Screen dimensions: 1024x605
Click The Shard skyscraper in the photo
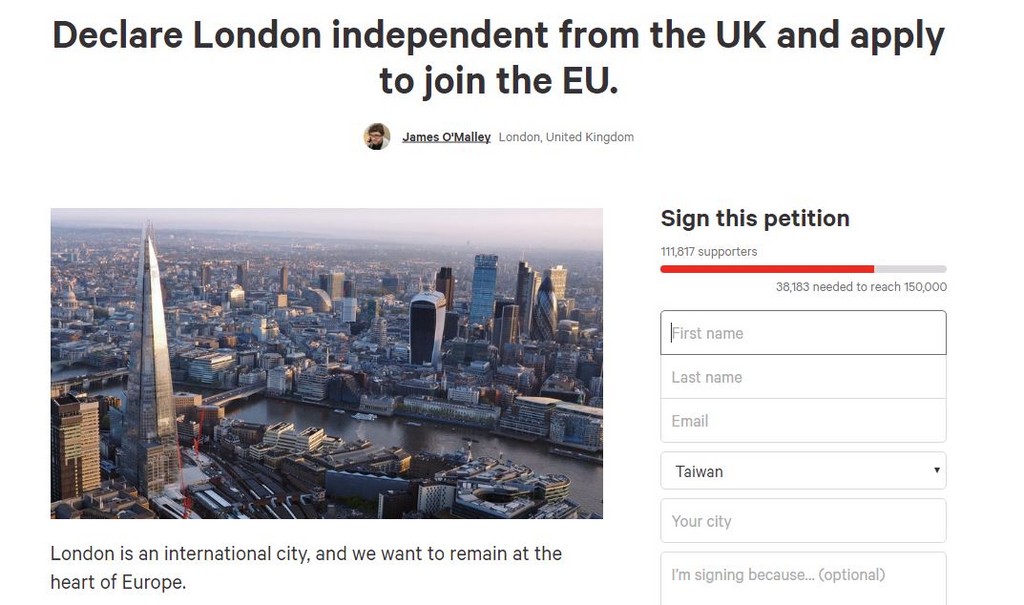click(x=150, y=370)
